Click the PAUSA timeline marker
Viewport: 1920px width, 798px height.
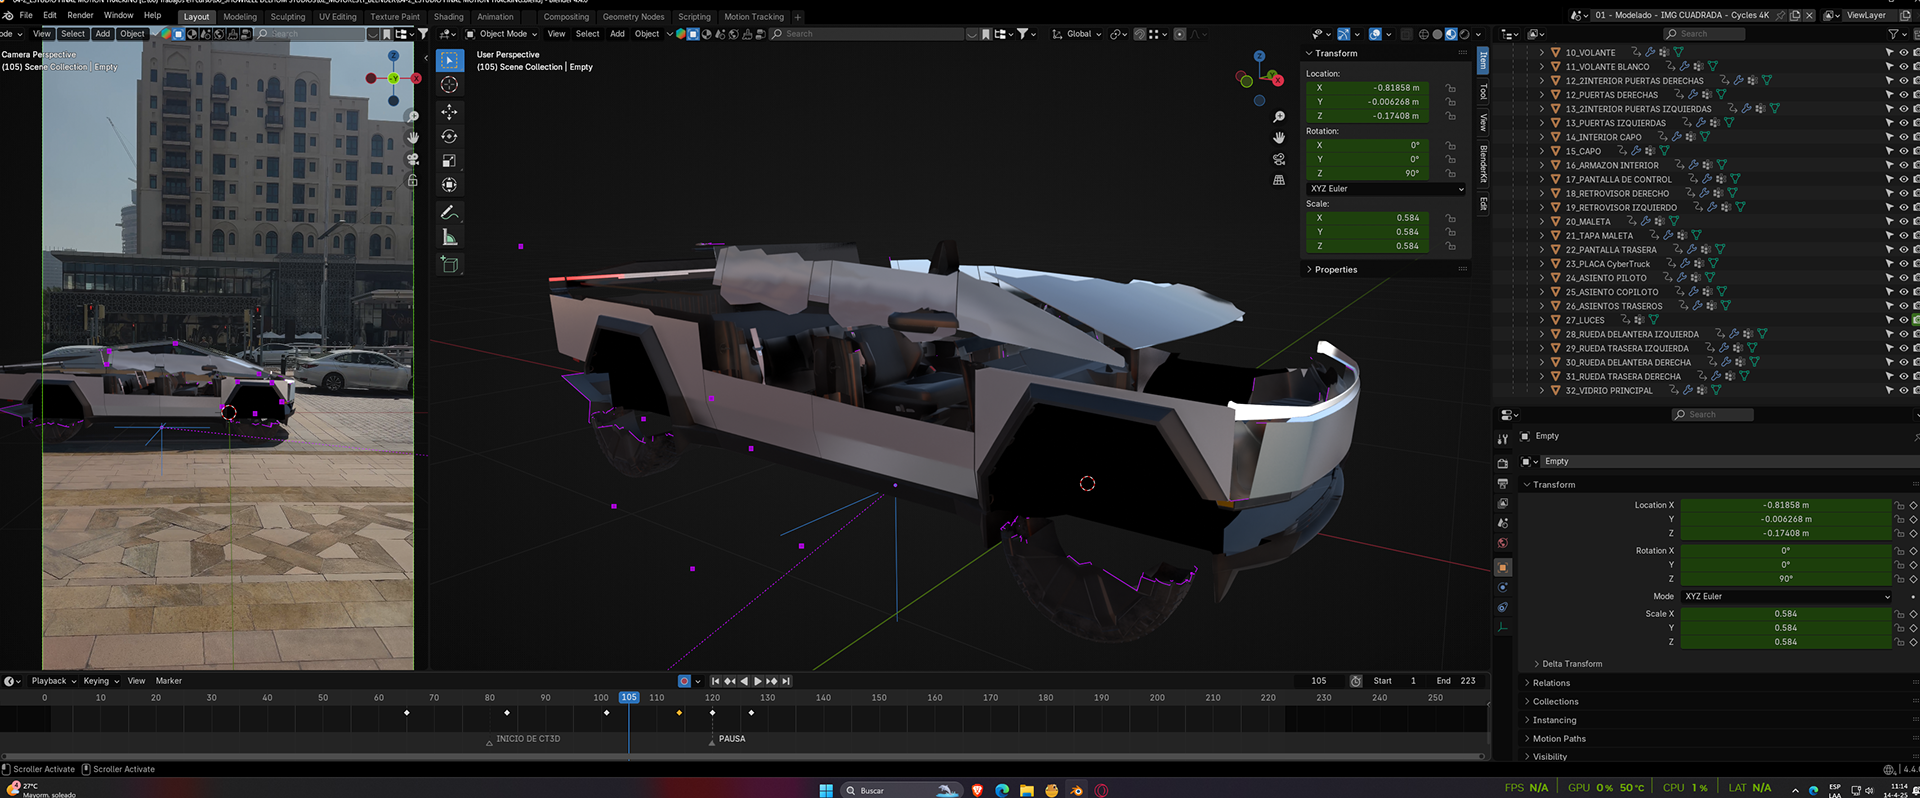point(731,739)
